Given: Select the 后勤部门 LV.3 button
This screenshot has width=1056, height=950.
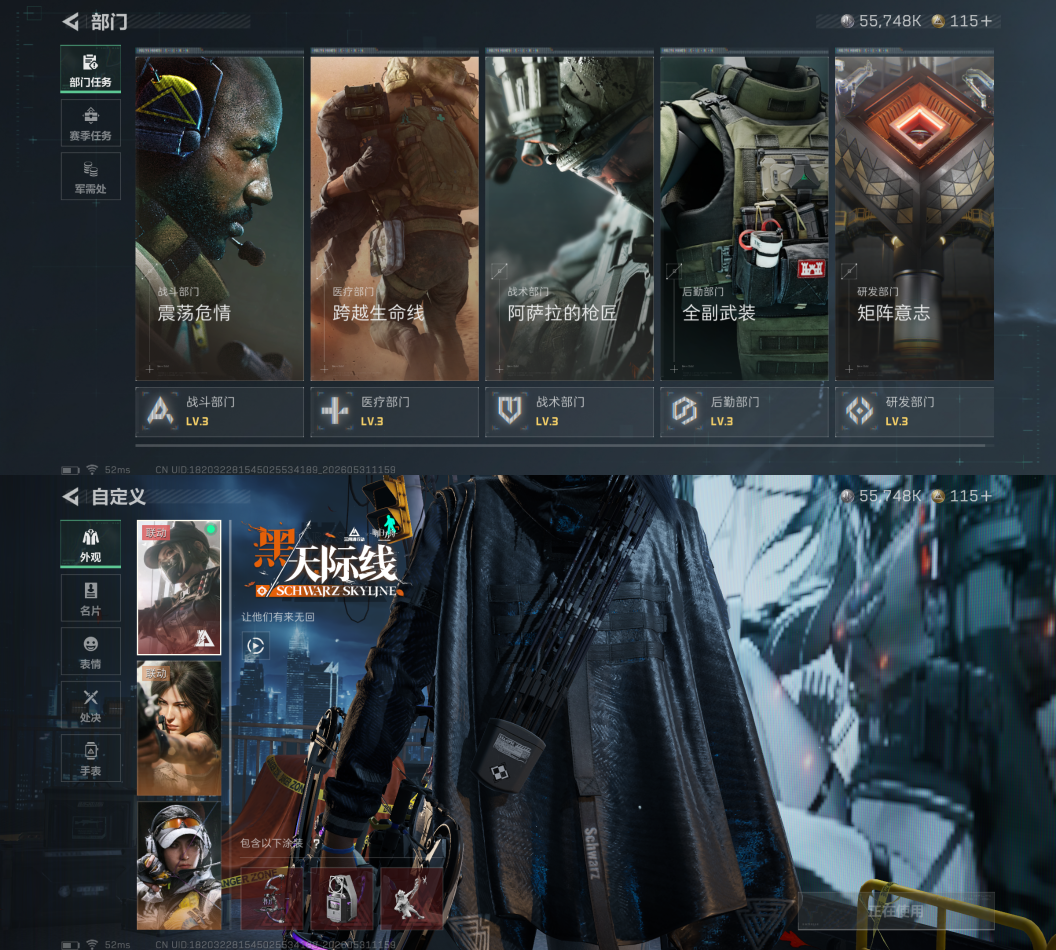Looking at the screenshot, I should pos(744,411).
